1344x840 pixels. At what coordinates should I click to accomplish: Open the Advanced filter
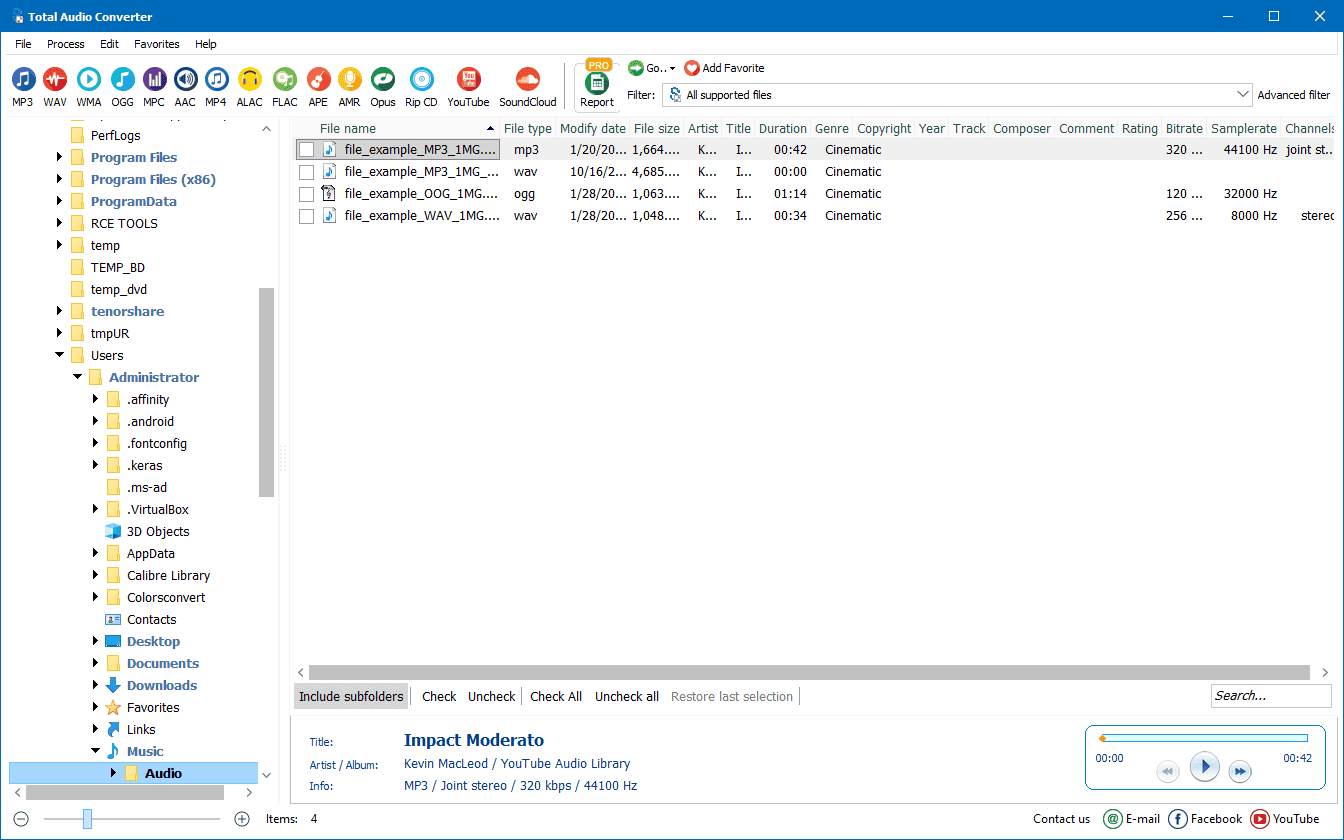coord(1294,95)
